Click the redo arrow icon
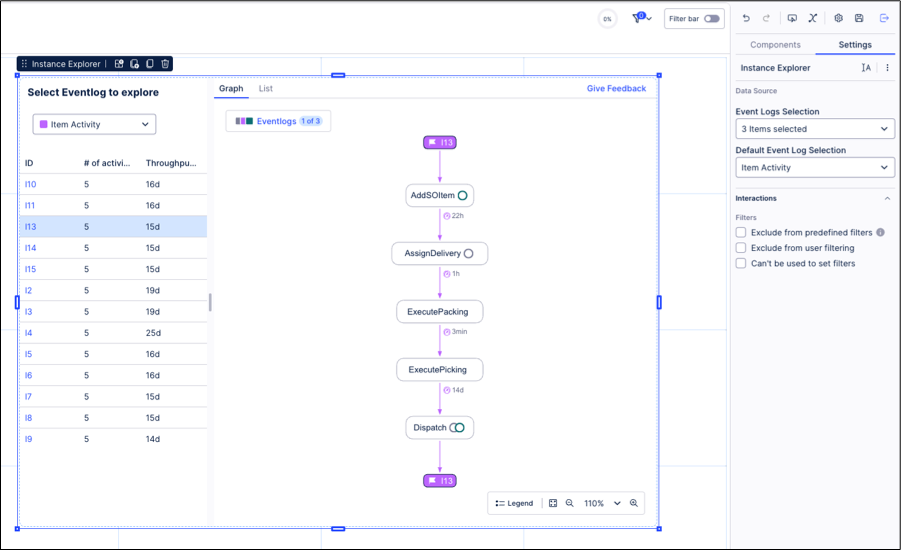Screen dimensions: 901x550 766,18
